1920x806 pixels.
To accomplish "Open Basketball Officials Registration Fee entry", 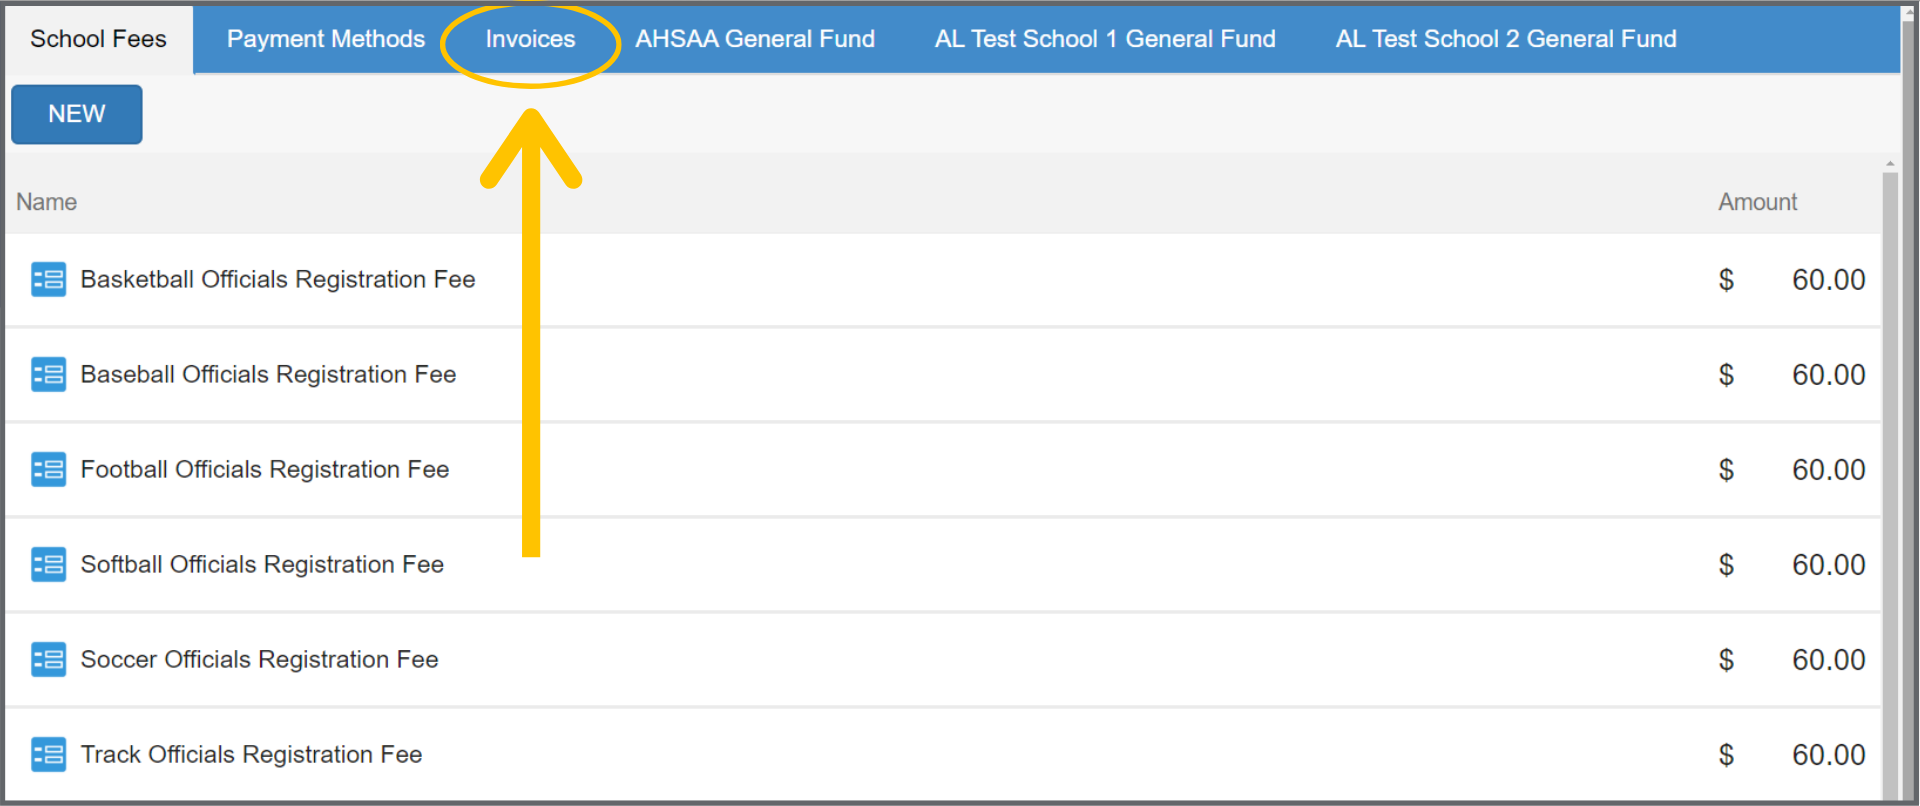I will (277, 280).
